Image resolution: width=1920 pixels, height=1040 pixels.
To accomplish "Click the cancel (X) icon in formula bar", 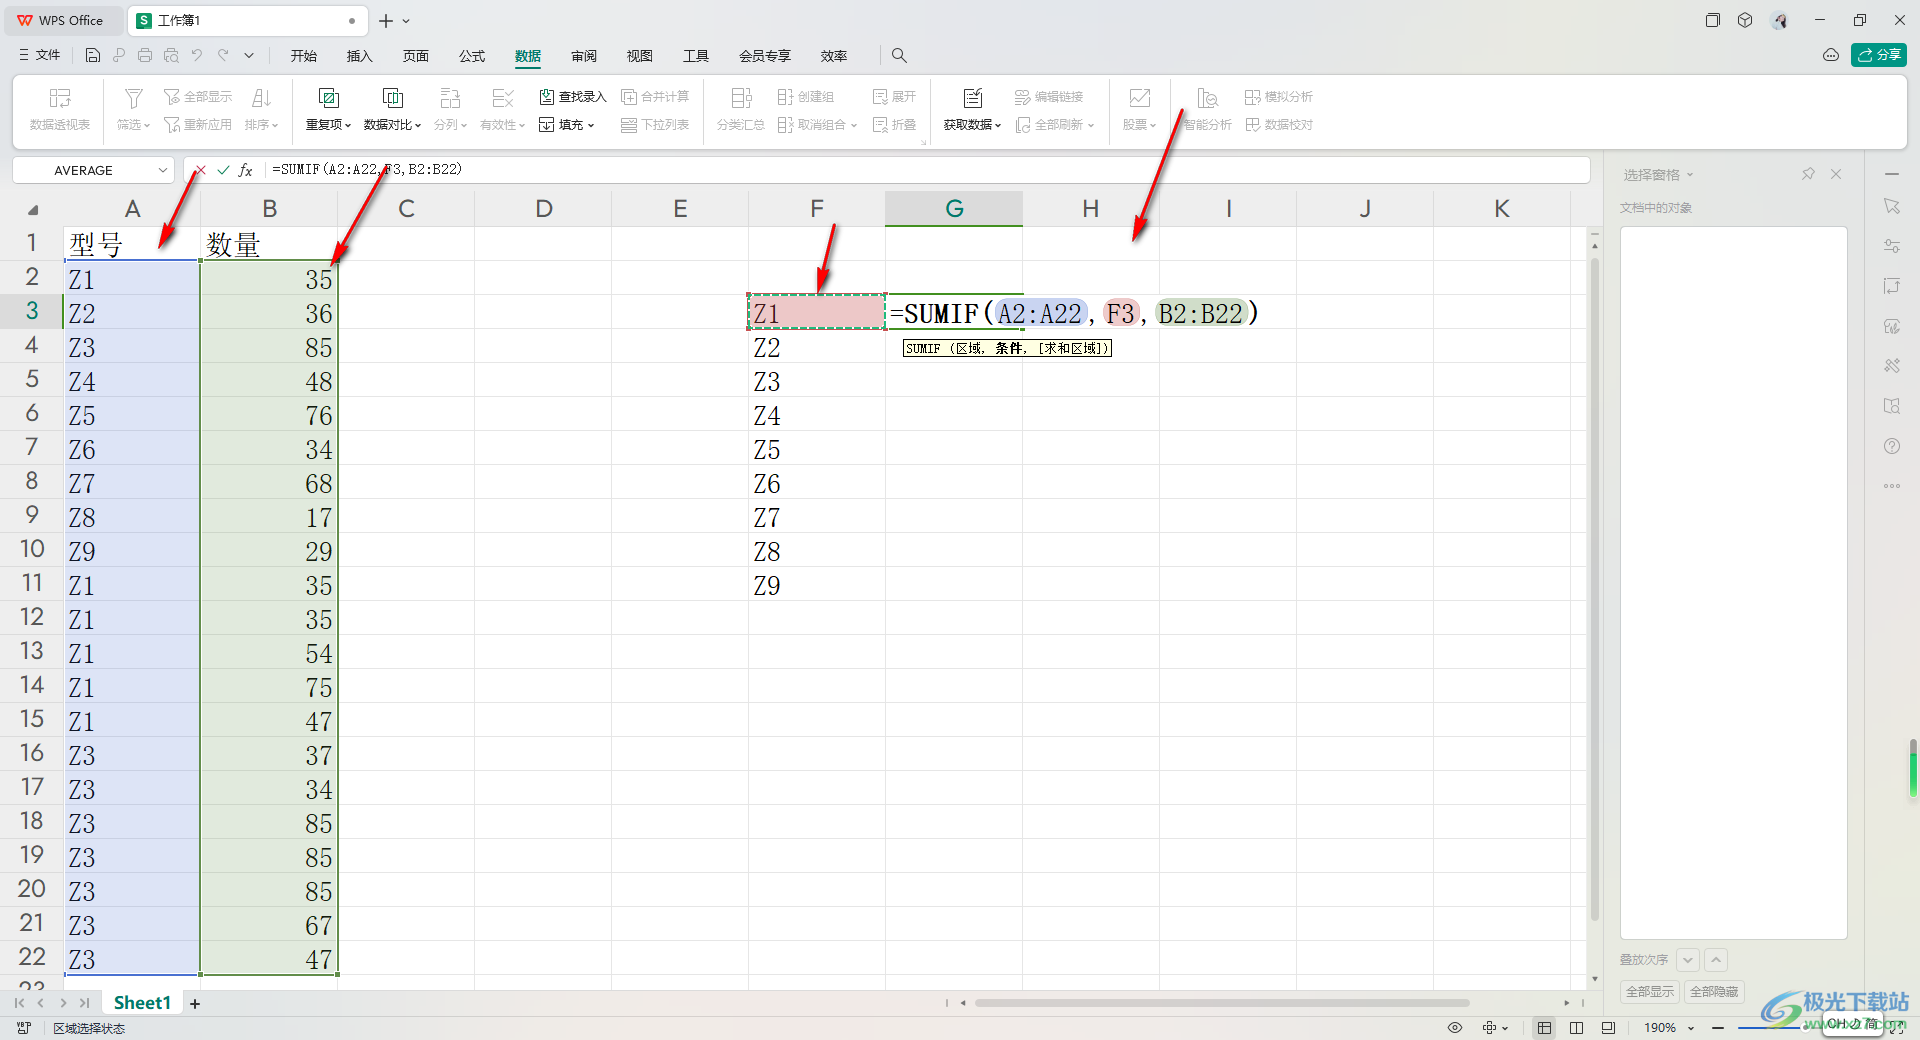I will (200, 170).
